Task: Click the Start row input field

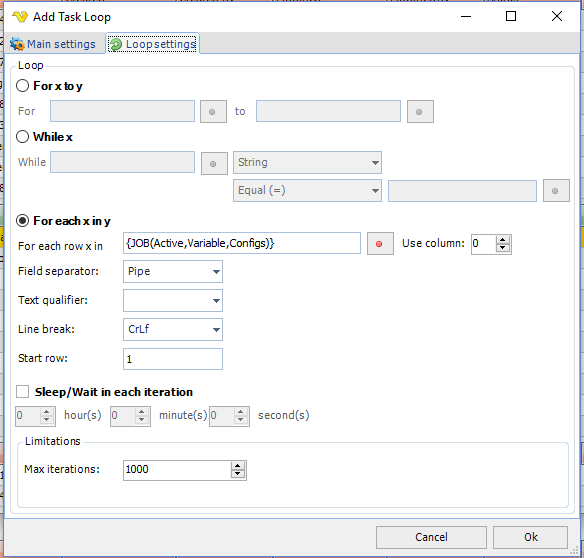Action: [x=173, y=359]
